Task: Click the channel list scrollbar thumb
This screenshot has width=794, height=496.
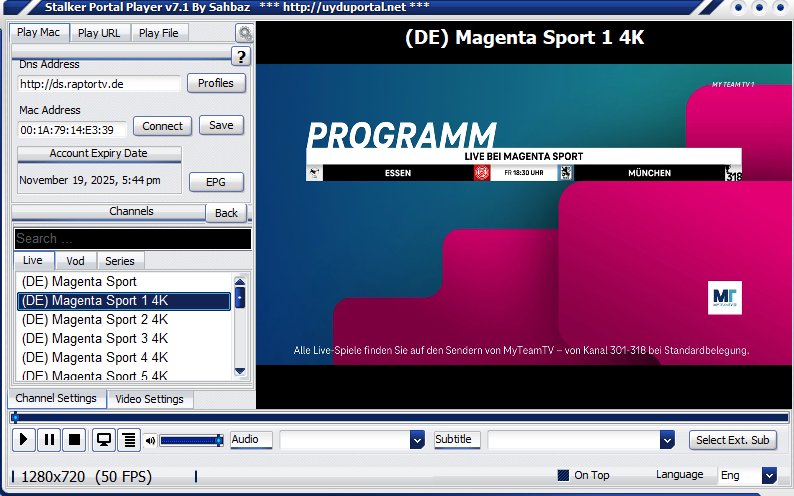Action: click(240, 298)
